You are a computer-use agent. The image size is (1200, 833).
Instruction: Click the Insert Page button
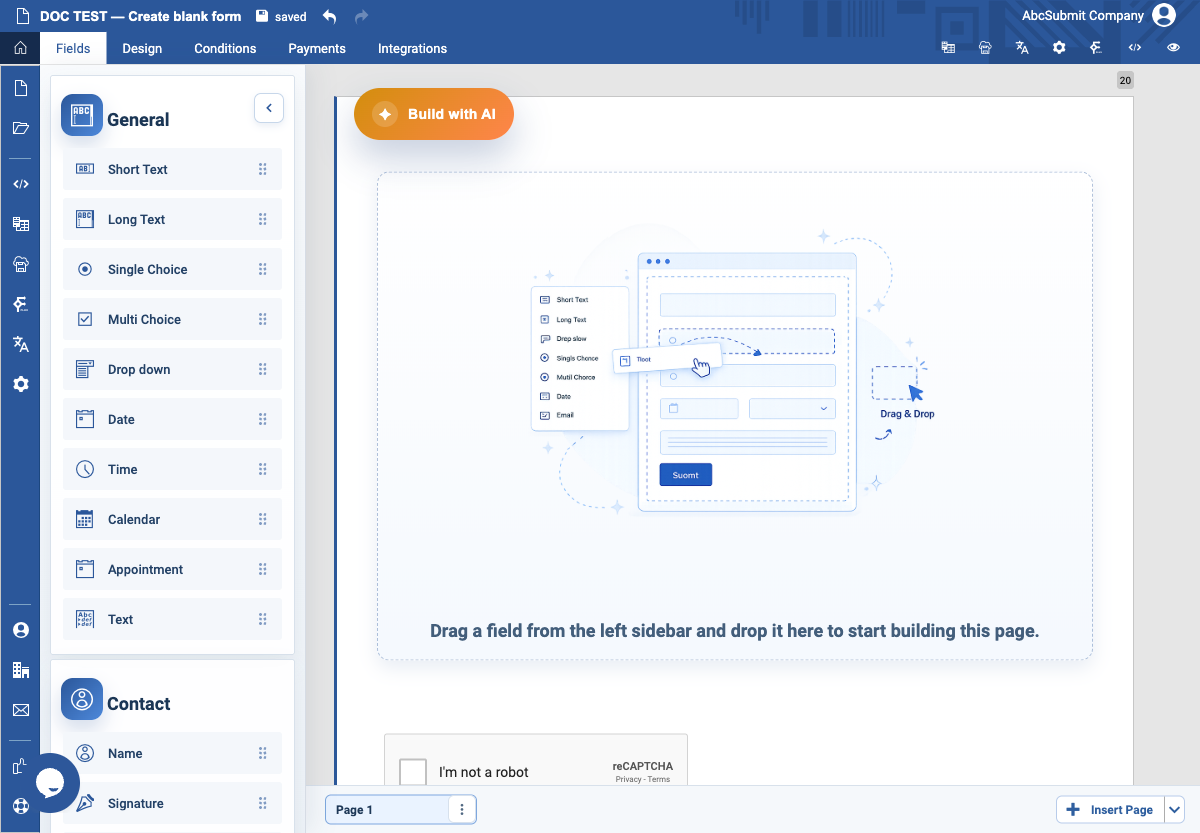pos(1110,810)
